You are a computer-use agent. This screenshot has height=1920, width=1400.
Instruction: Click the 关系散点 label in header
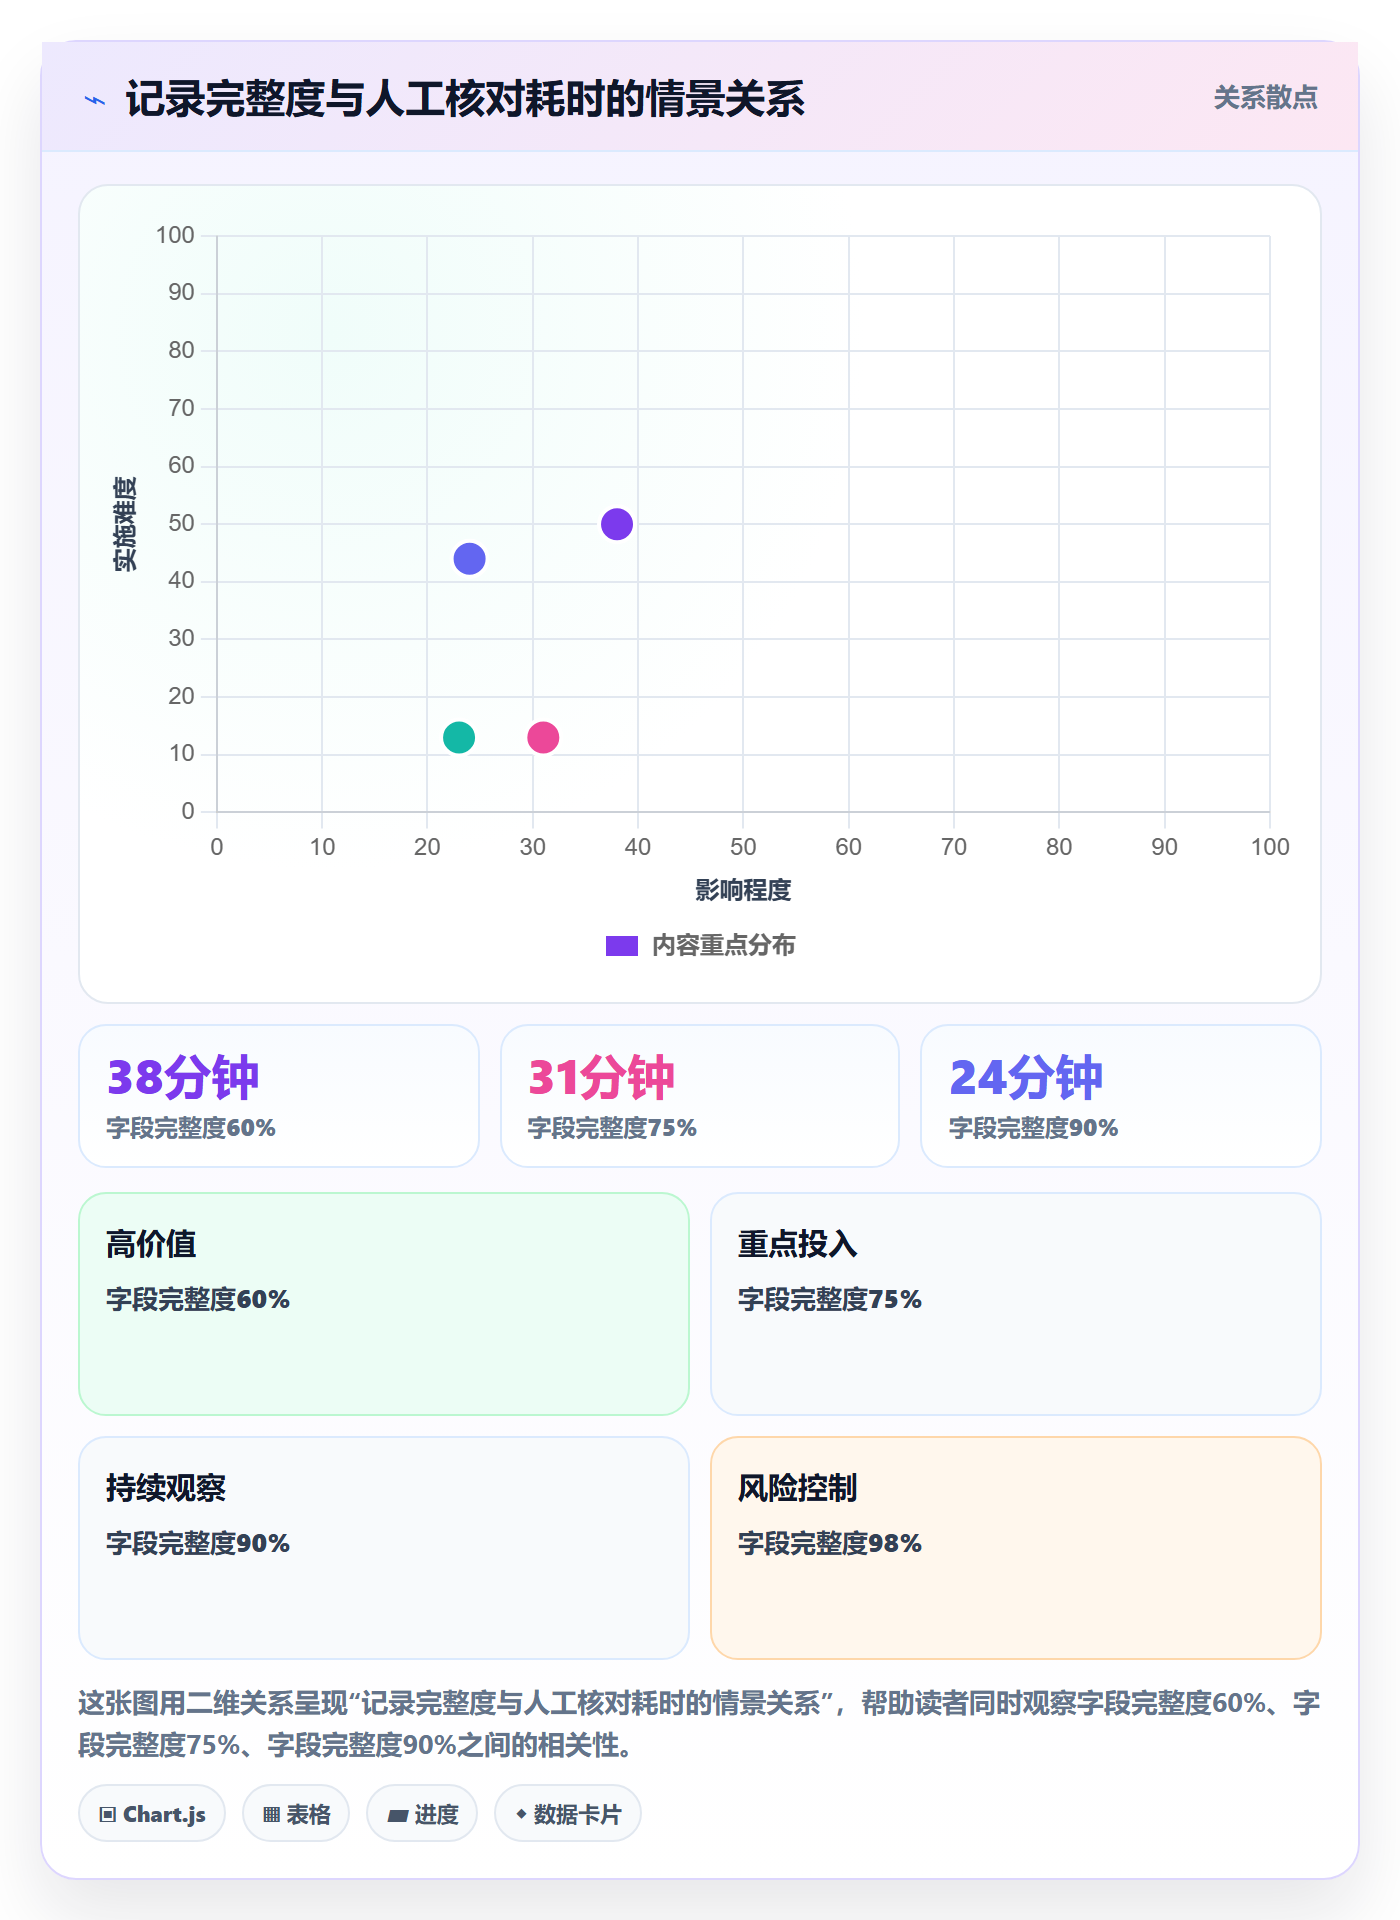pyautogui.click(x=1265, y=98)
